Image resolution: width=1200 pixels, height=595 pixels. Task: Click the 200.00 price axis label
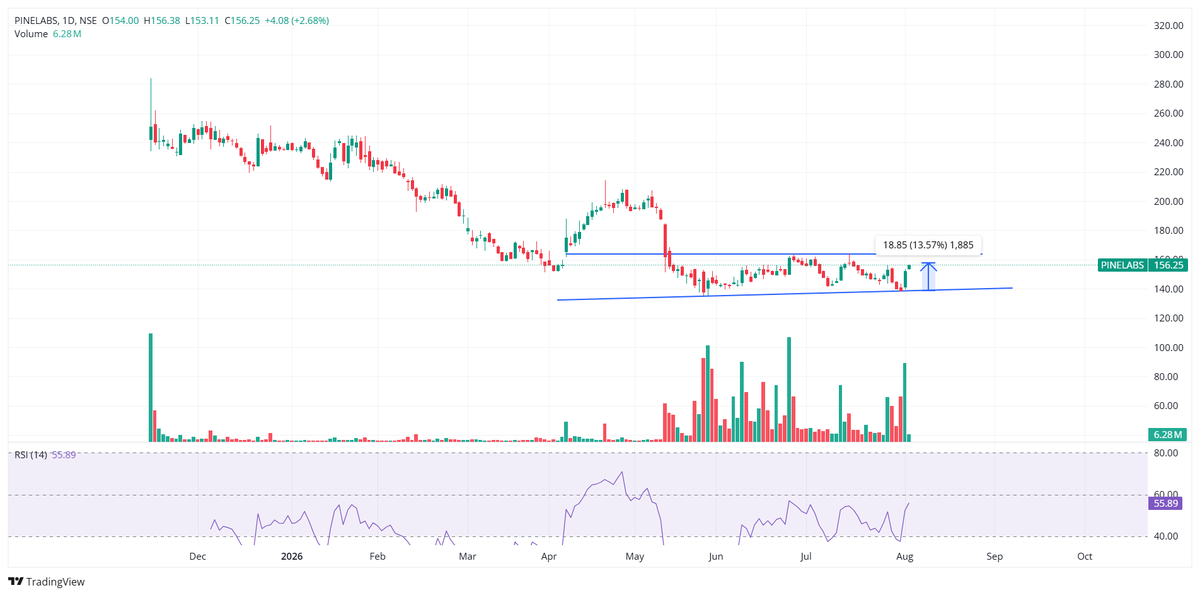pyautogui.click(x=1167, y=202)
